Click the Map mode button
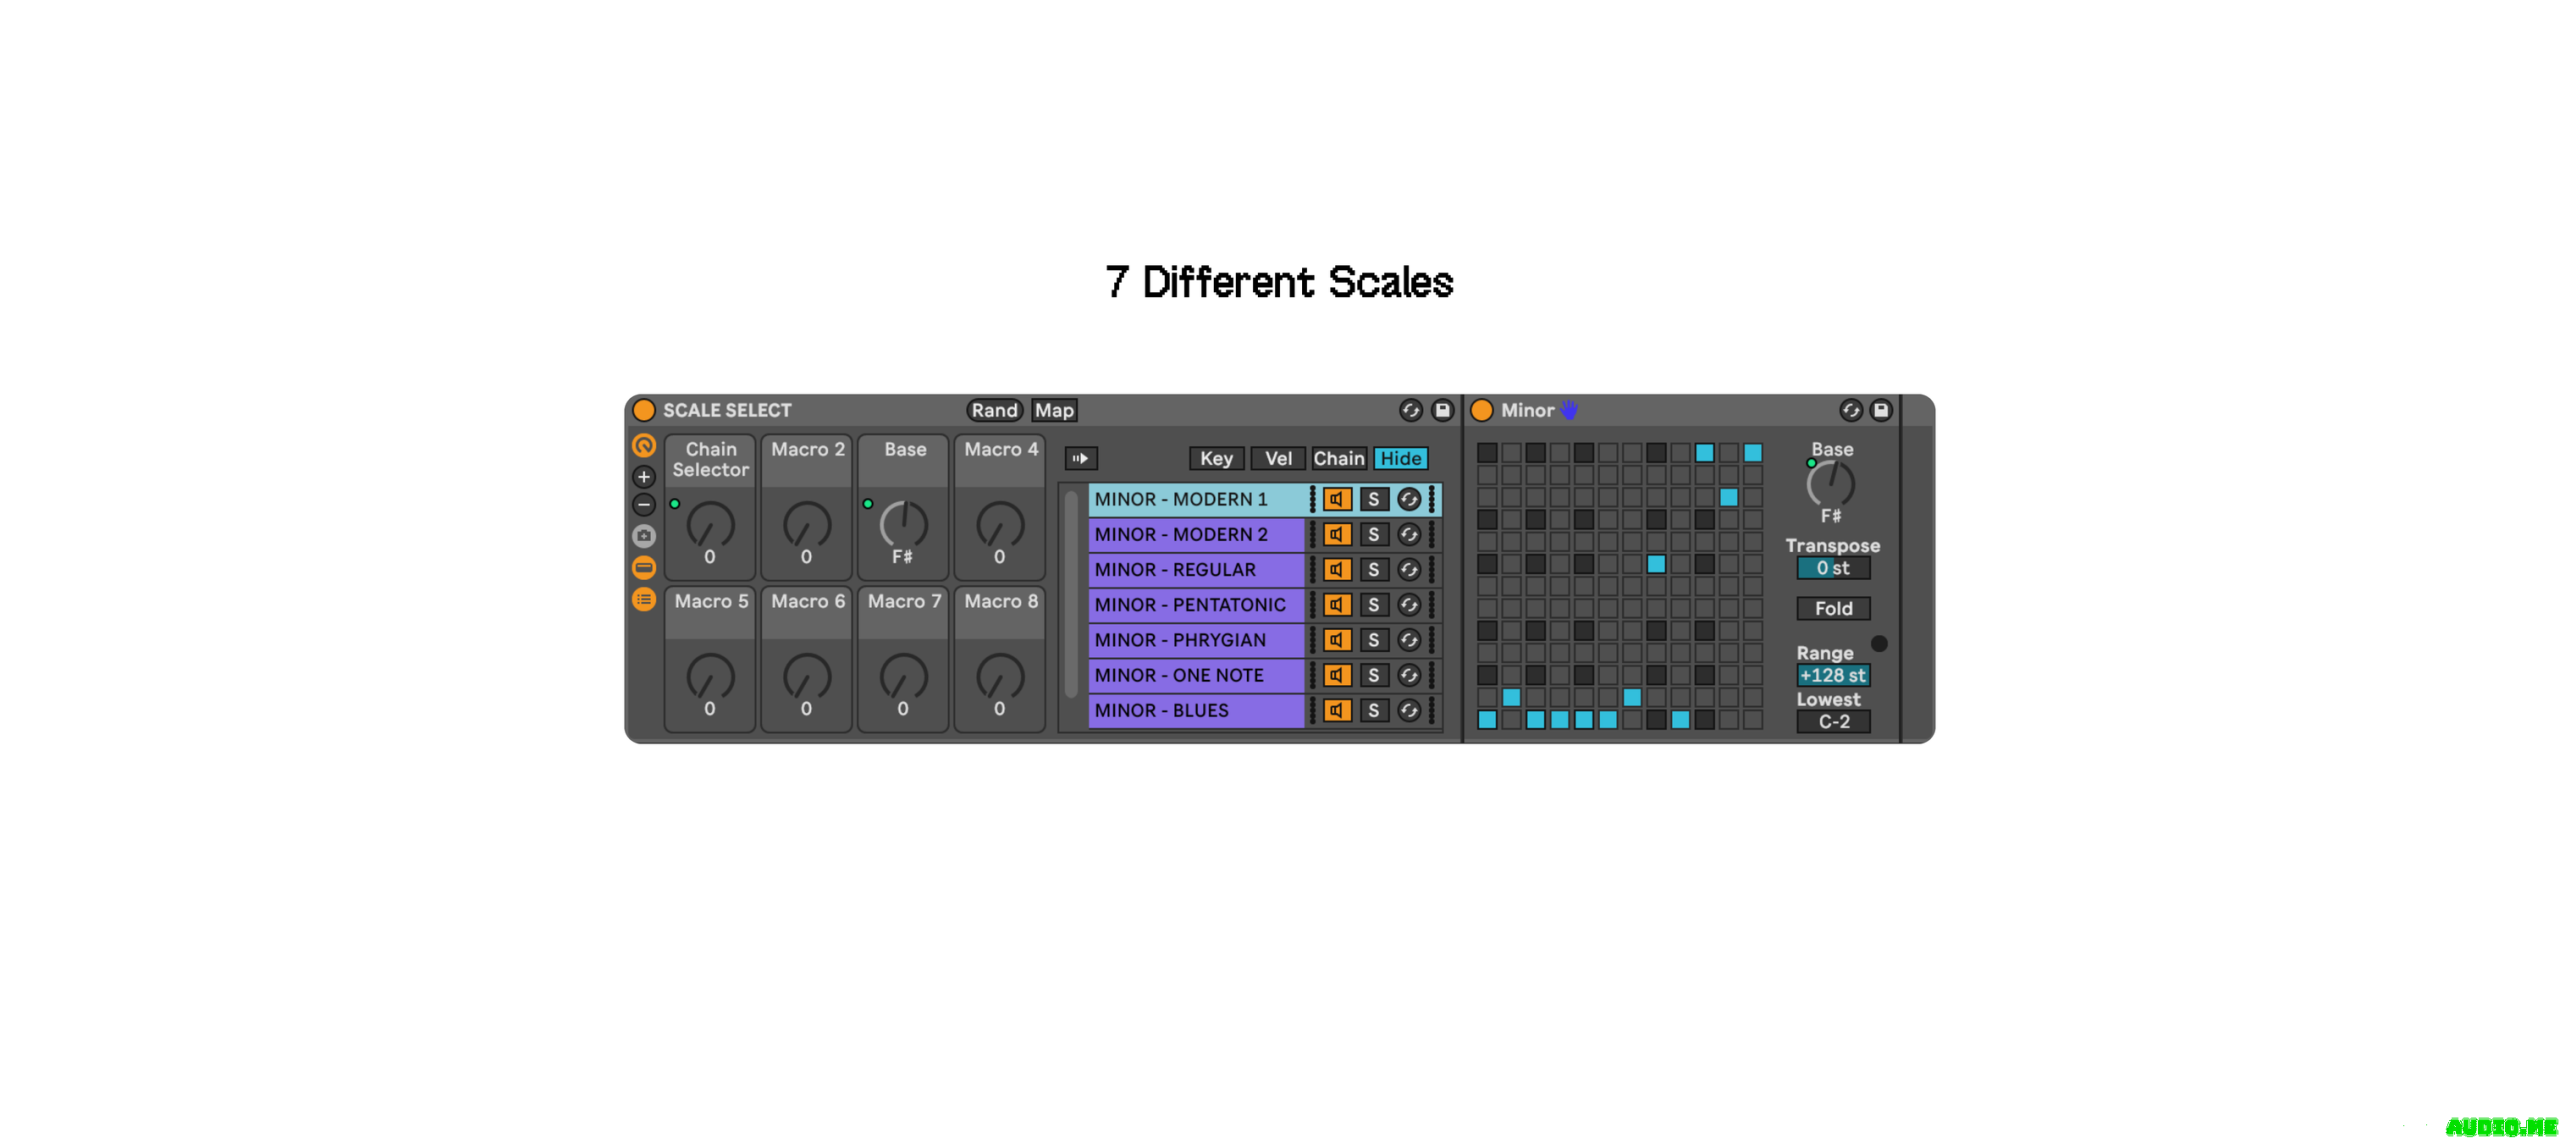2560x1138 pixels. point(1054,410)
